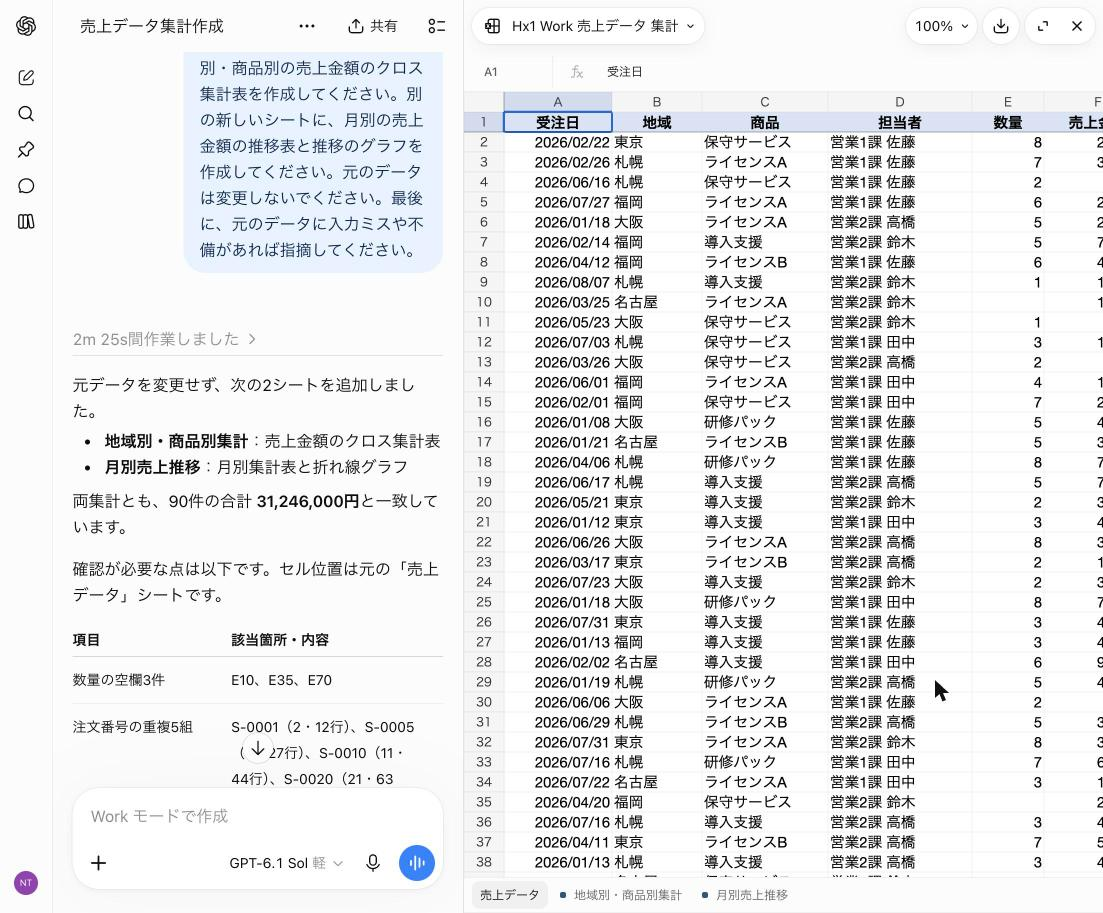This screenshot has height=913, width=1103.
Task: Click the 共有 share button
Action: point(372,26)
